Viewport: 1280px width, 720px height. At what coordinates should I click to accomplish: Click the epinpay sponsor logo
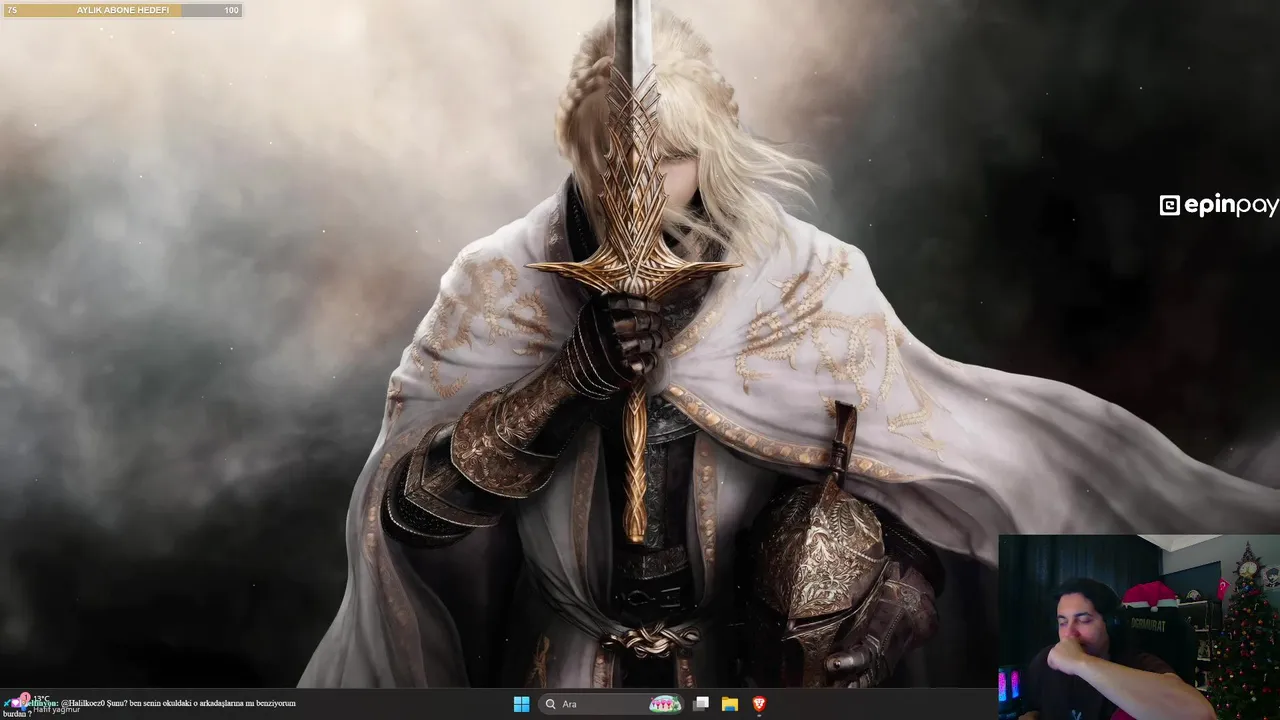coord(1219,206)
